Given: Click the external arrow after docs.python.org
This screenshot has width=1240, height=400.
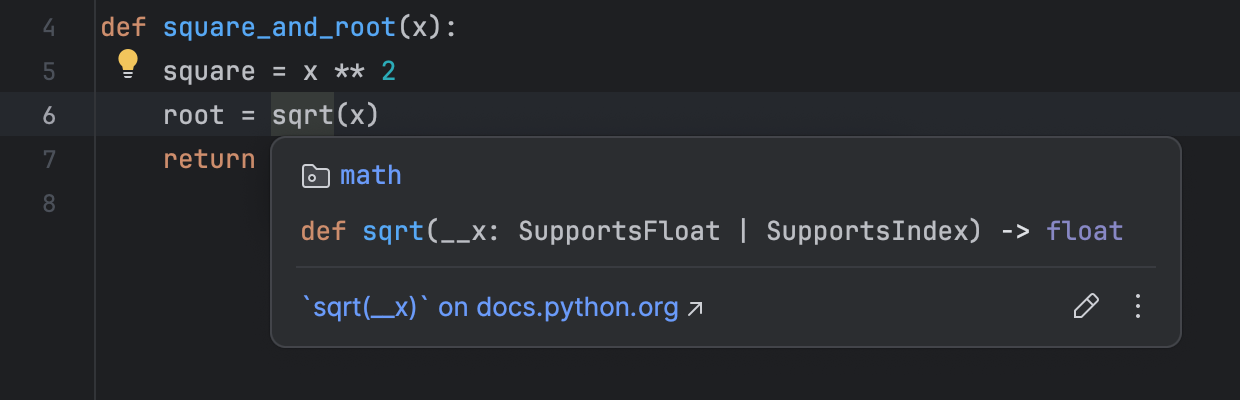Looking at the screenshot, I should click(695, 308).
